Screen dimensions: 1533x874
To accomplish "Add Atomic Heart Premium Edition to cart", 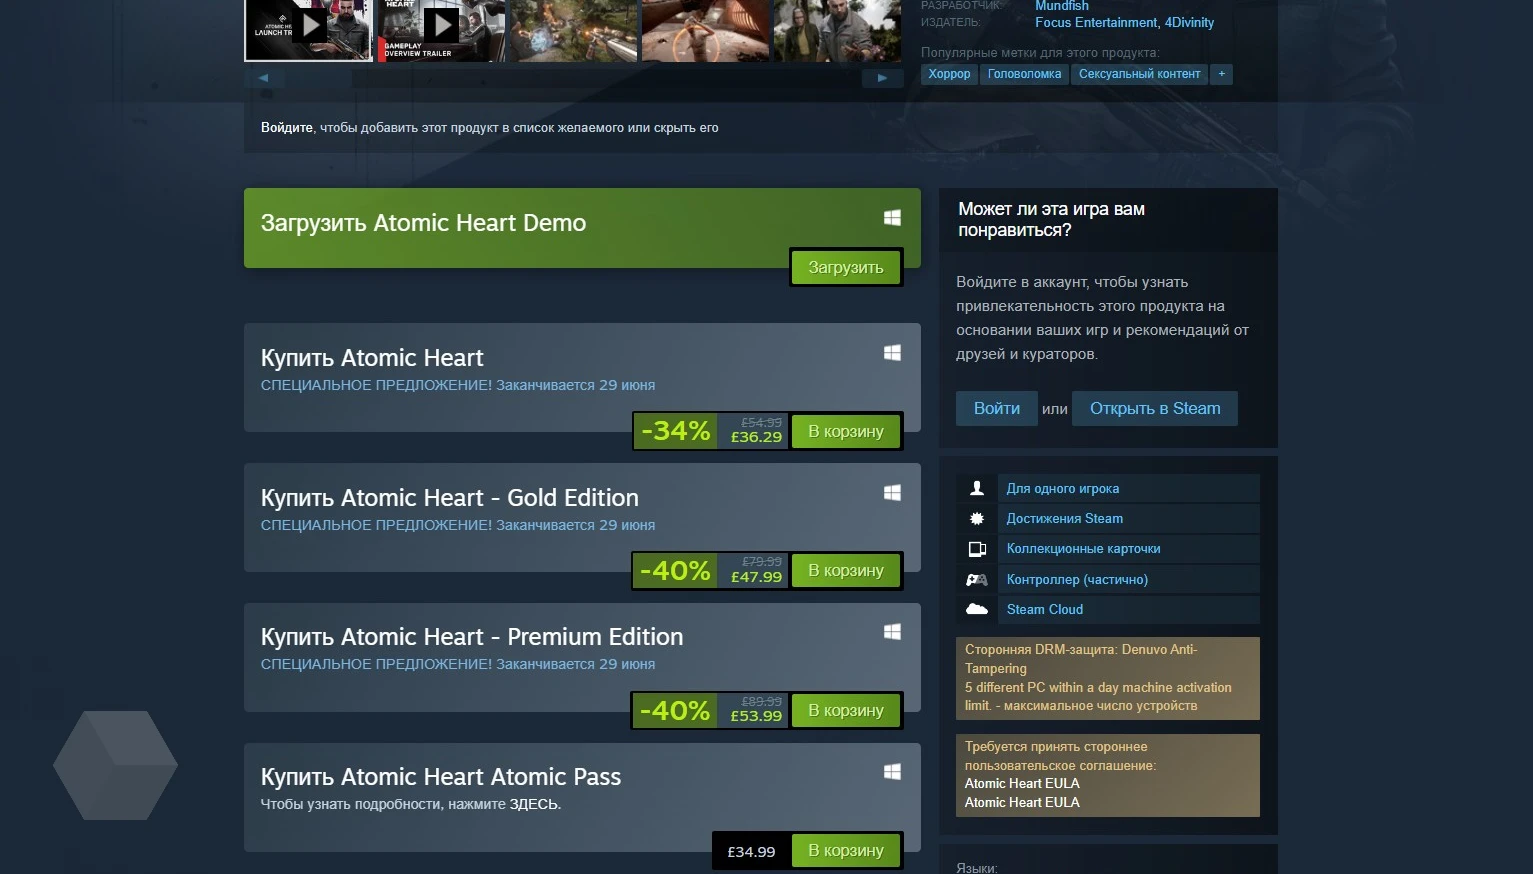I will pyautogui.click(x=846, y=710).
